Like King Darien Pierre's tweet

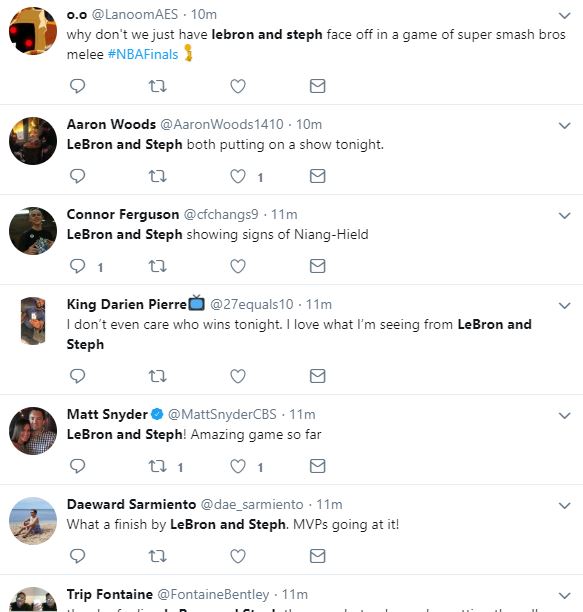tap(238, 376)
